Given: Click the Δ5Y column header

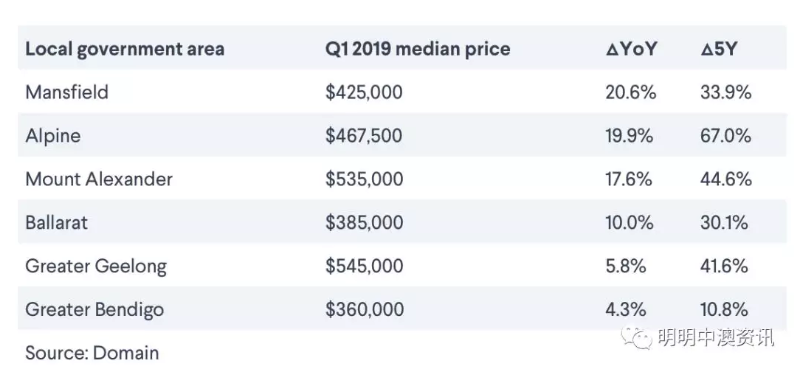Looking at the screenshot, I should click(718, 49).
